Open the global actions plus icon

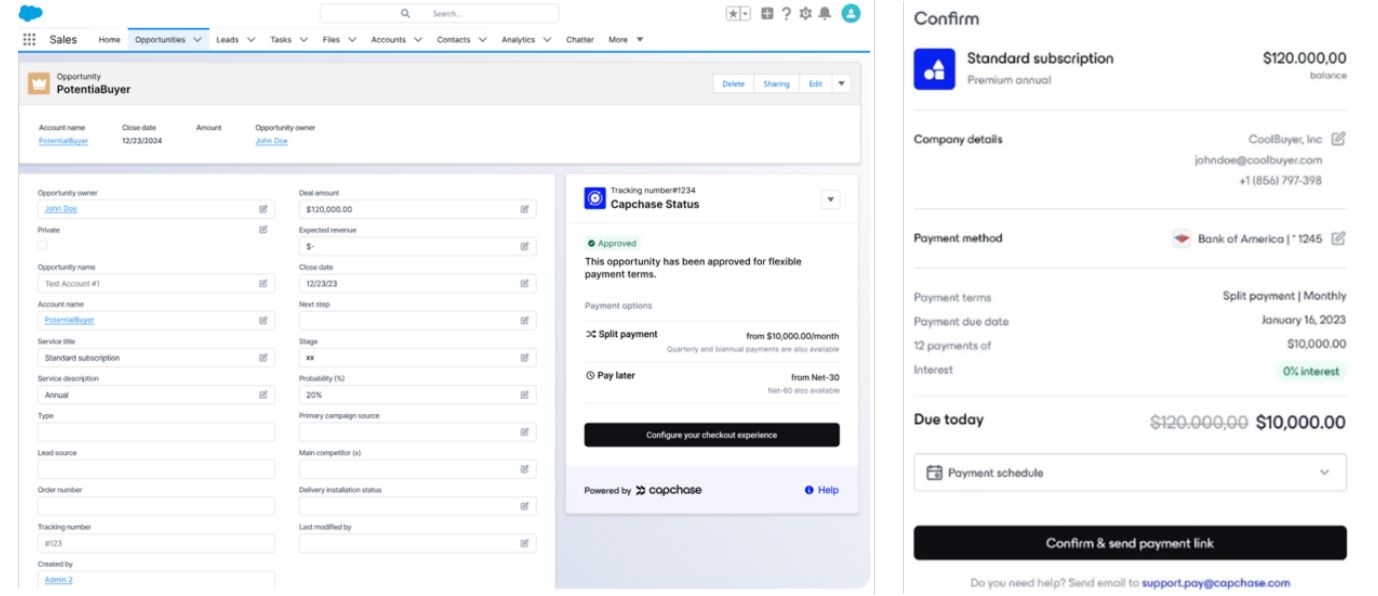pos(767,13)
